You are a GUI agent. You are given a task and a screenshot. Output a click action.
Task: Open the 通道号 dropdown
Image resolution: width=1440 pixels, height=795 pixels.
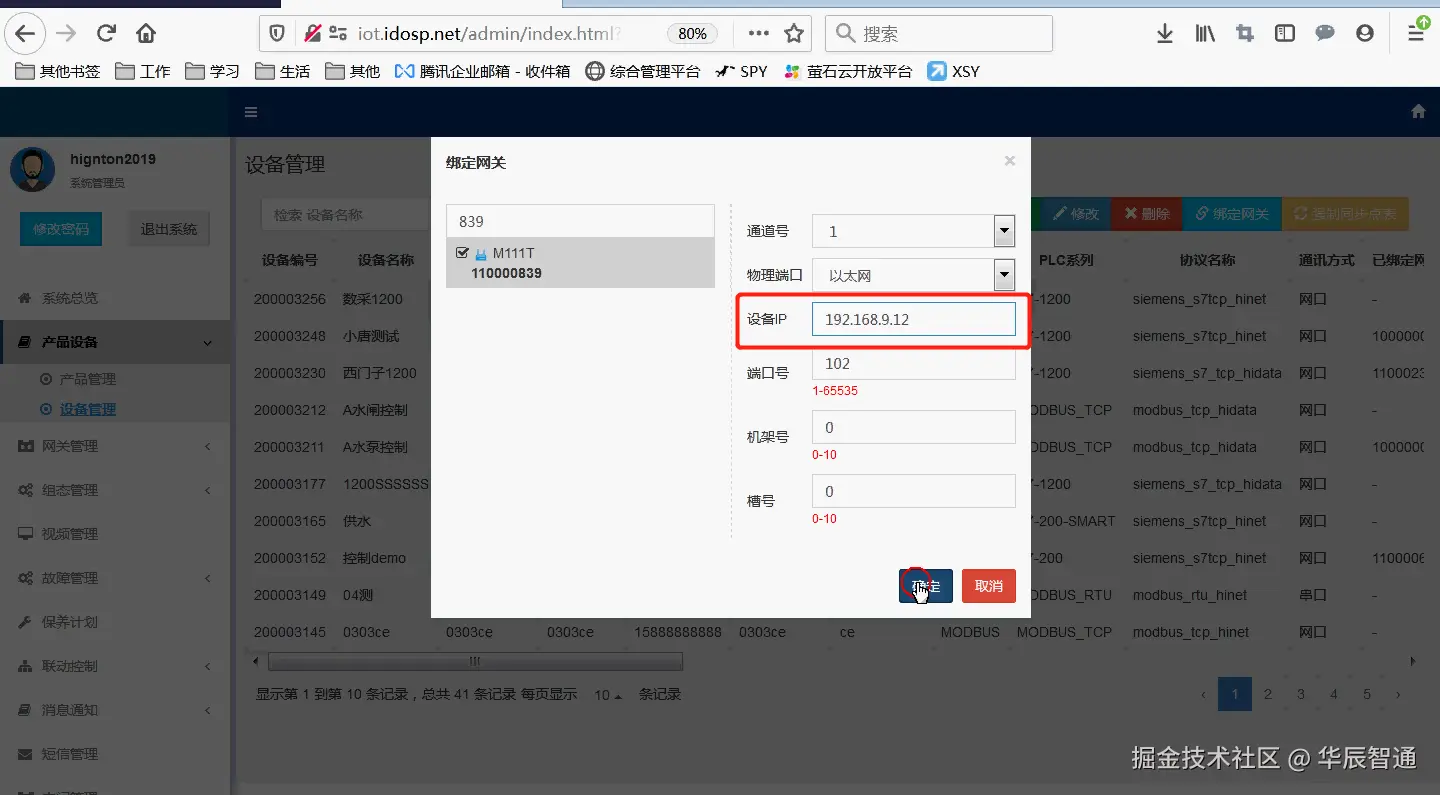coord(913,231)
